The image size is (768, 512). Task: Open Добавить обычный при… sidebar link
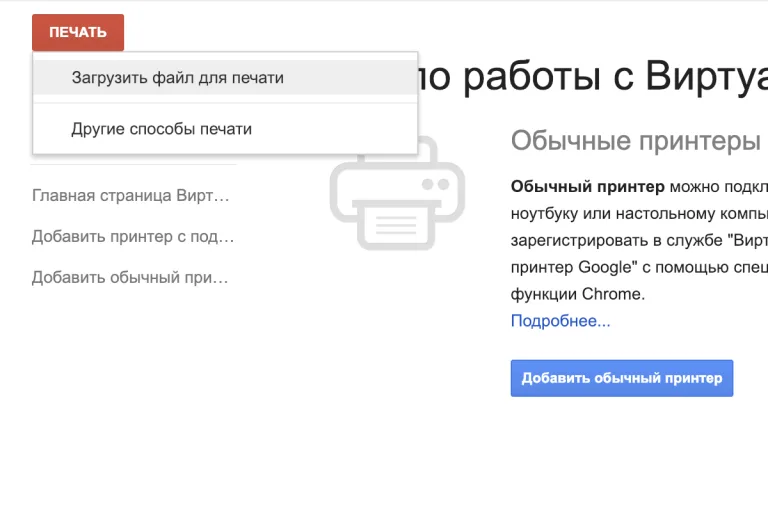[x=130, y=277]
